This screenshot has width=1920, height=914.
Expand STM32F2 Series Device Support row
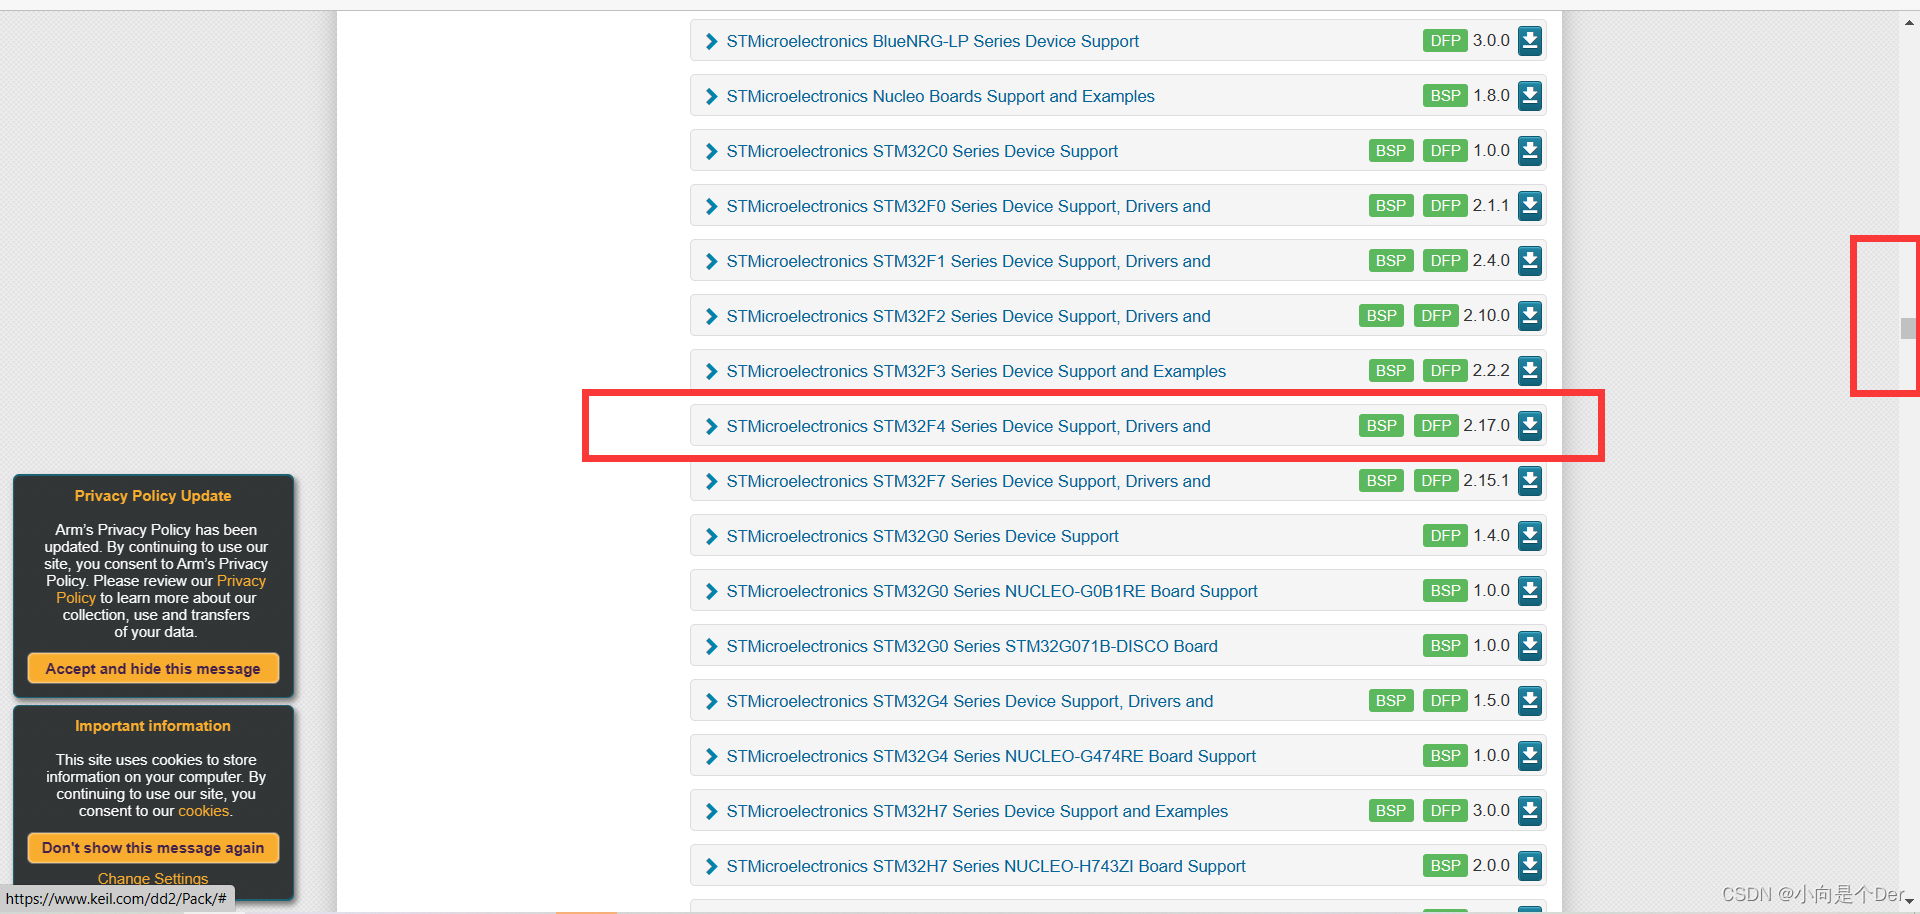[x=711, y=316]
